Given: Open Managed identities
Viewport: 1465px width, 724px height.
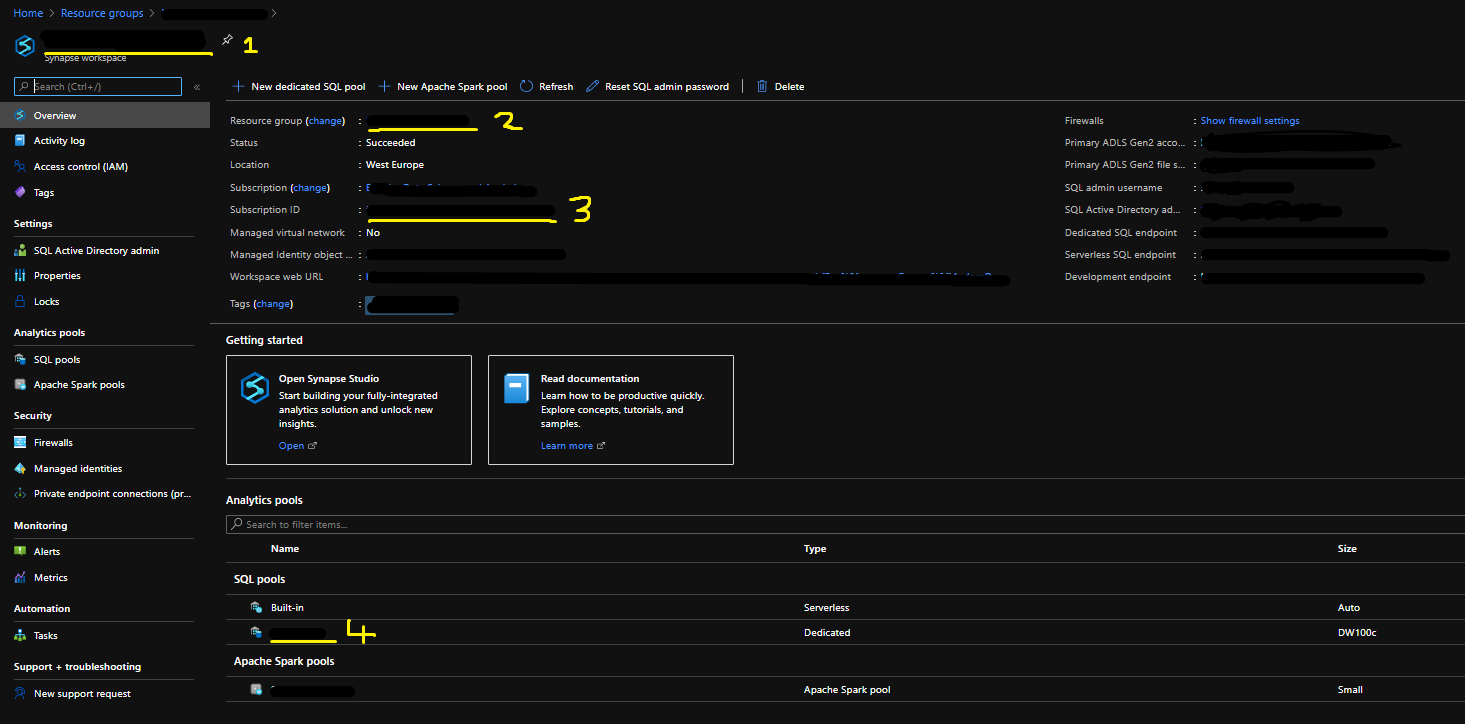Looking at the screenshot, I should point(77,468).
